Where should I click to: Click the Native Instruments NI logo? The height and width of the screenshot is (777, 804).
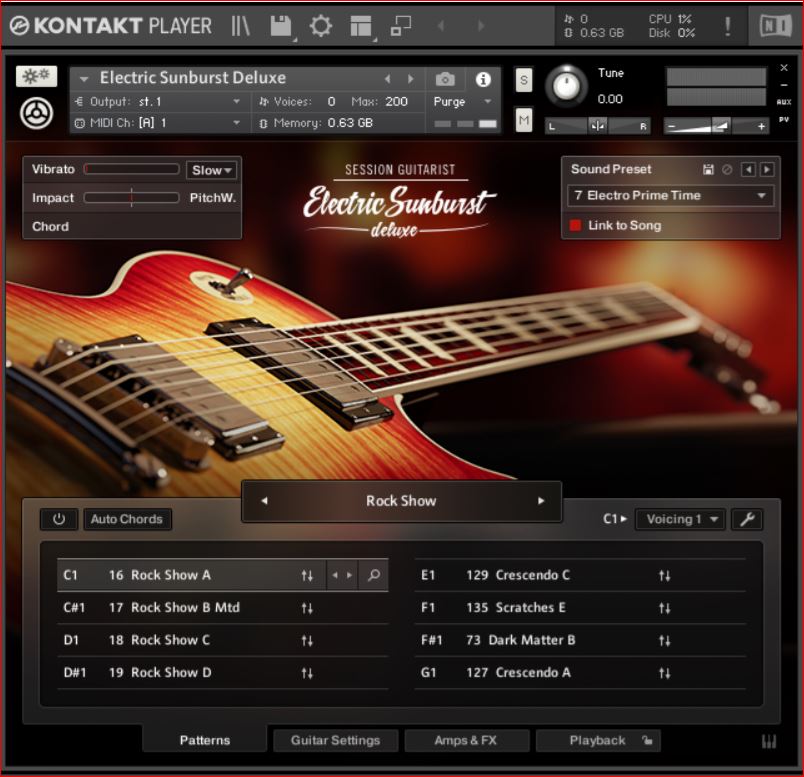tap(775, 26)
